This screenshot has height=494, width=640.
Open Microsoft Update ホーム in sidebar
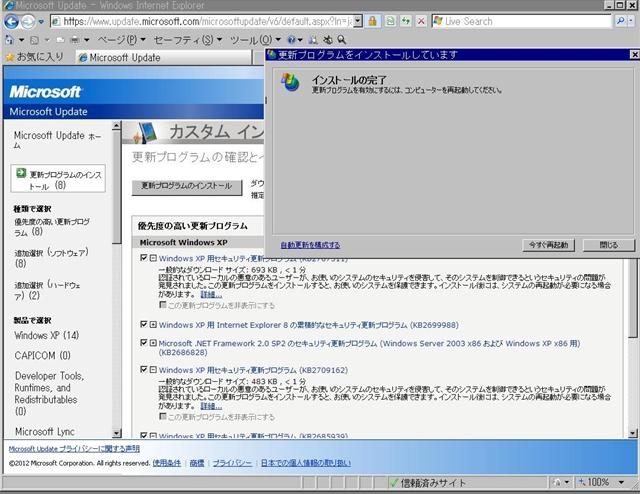tap(57, 139)
